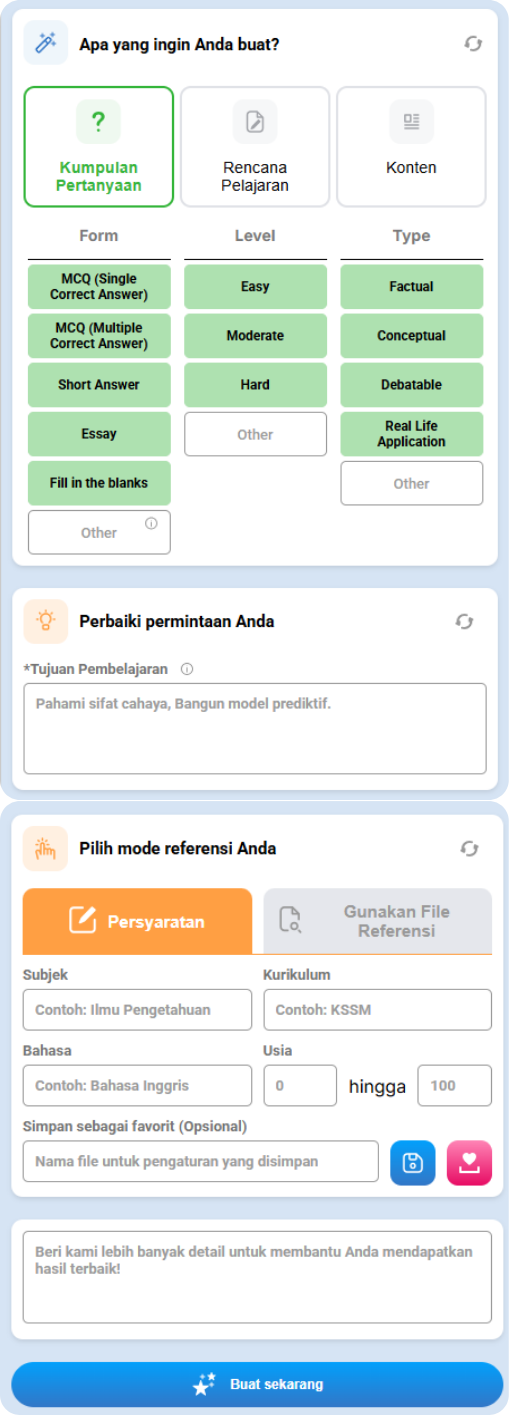Click into the 'Tujuan Pembelajaran' text area

255,729
